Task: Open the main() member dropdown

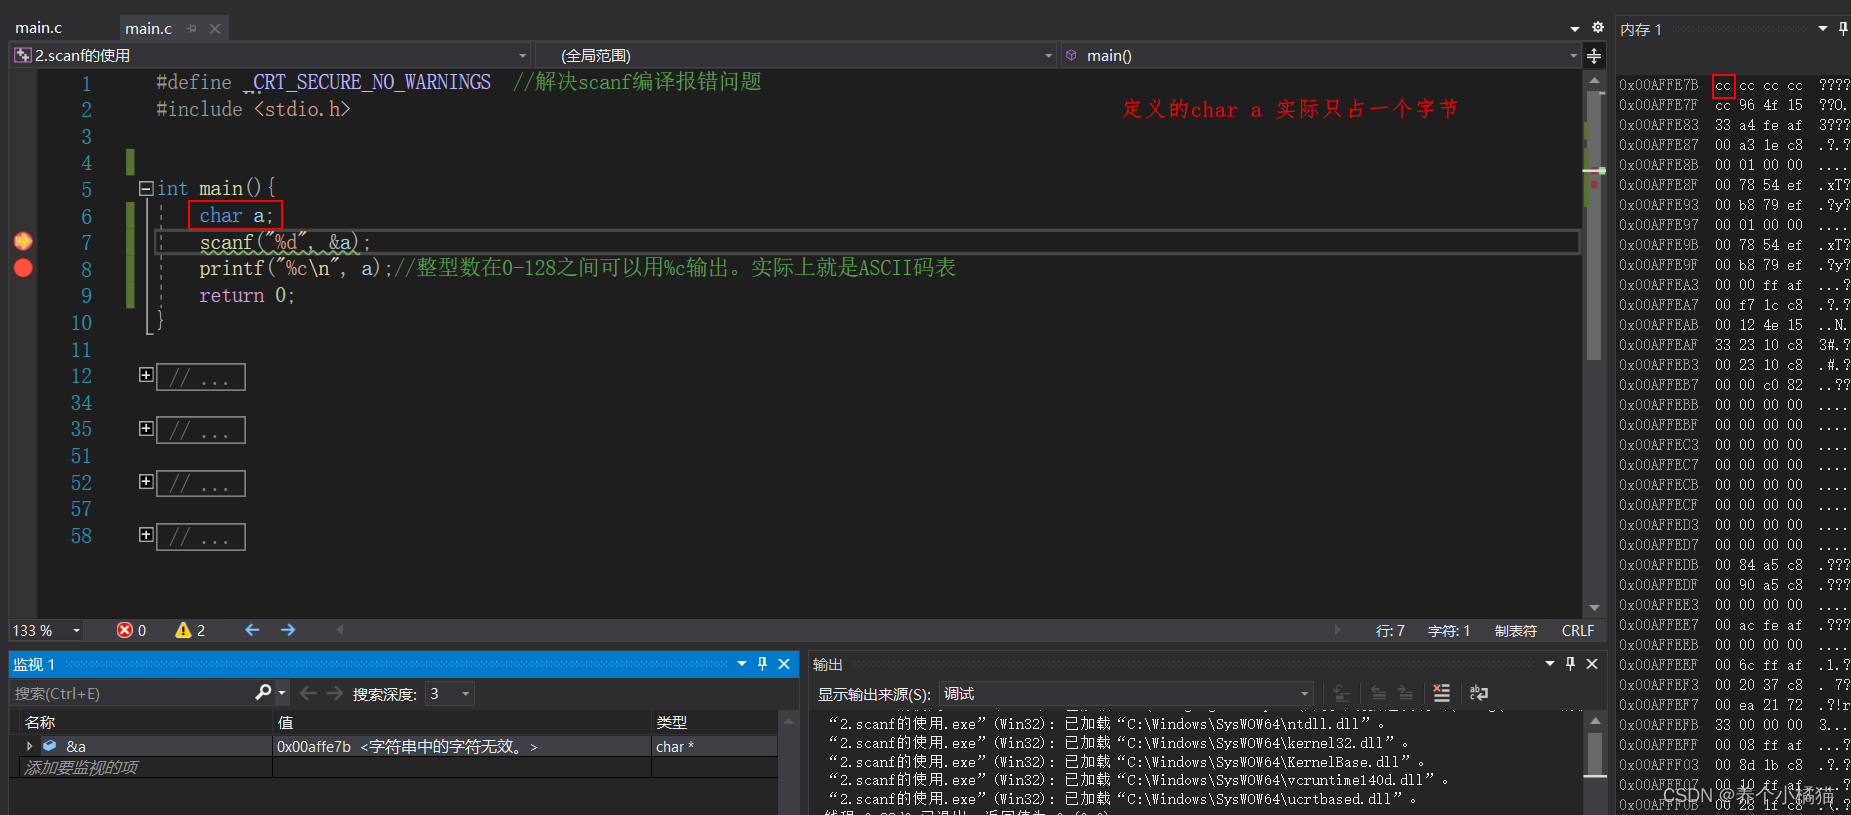Action: pos(1321,56)
